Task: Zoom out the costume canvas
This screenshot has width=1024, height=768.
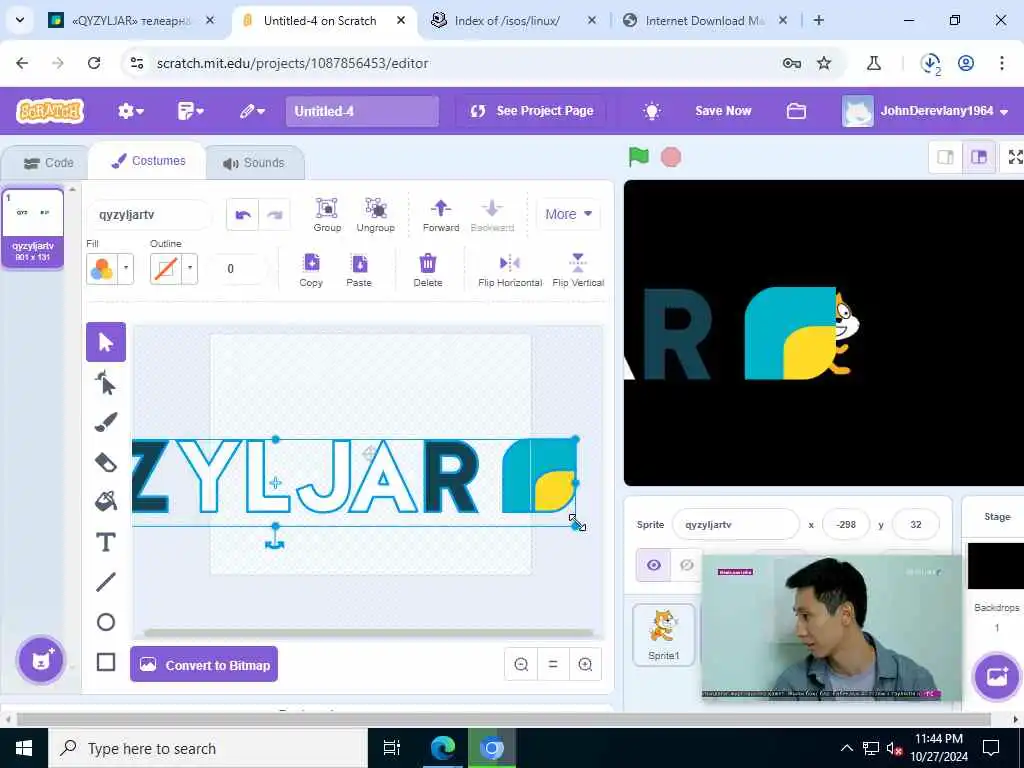Action: click(x=521, y=664)
